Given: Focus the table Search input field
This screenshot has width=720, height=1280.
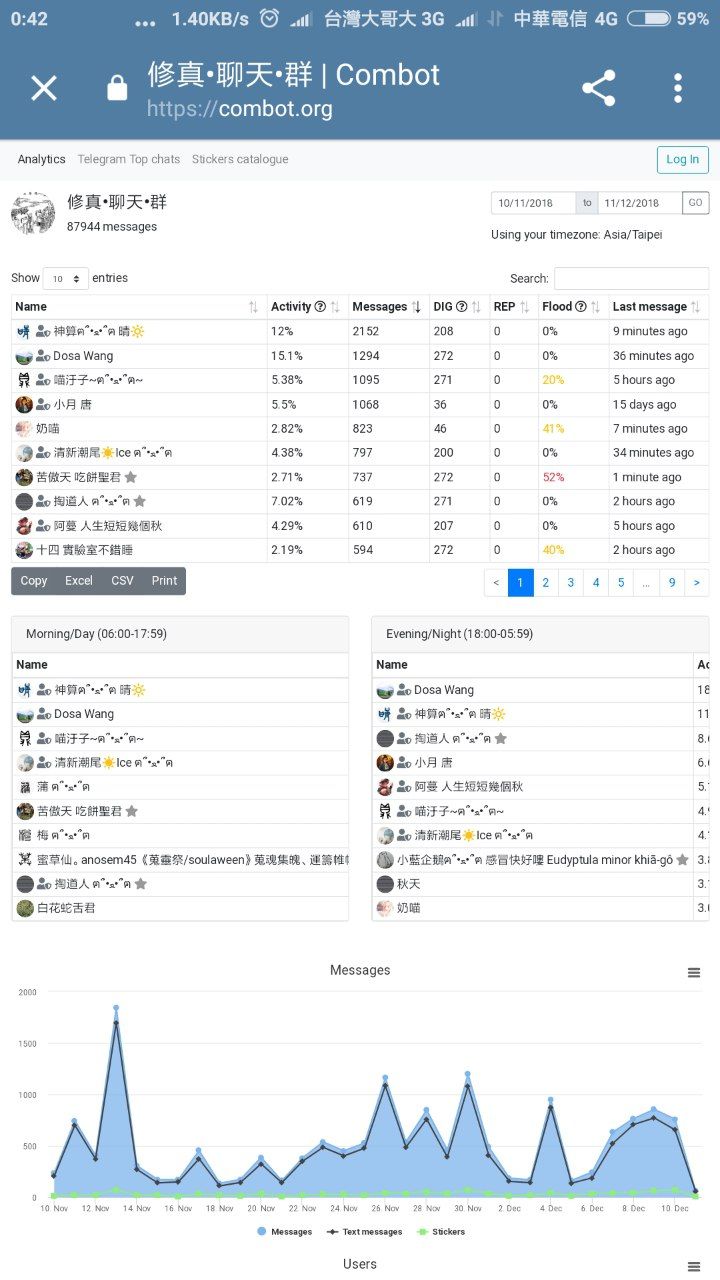Looking at the screenshot, I should 631,279.
